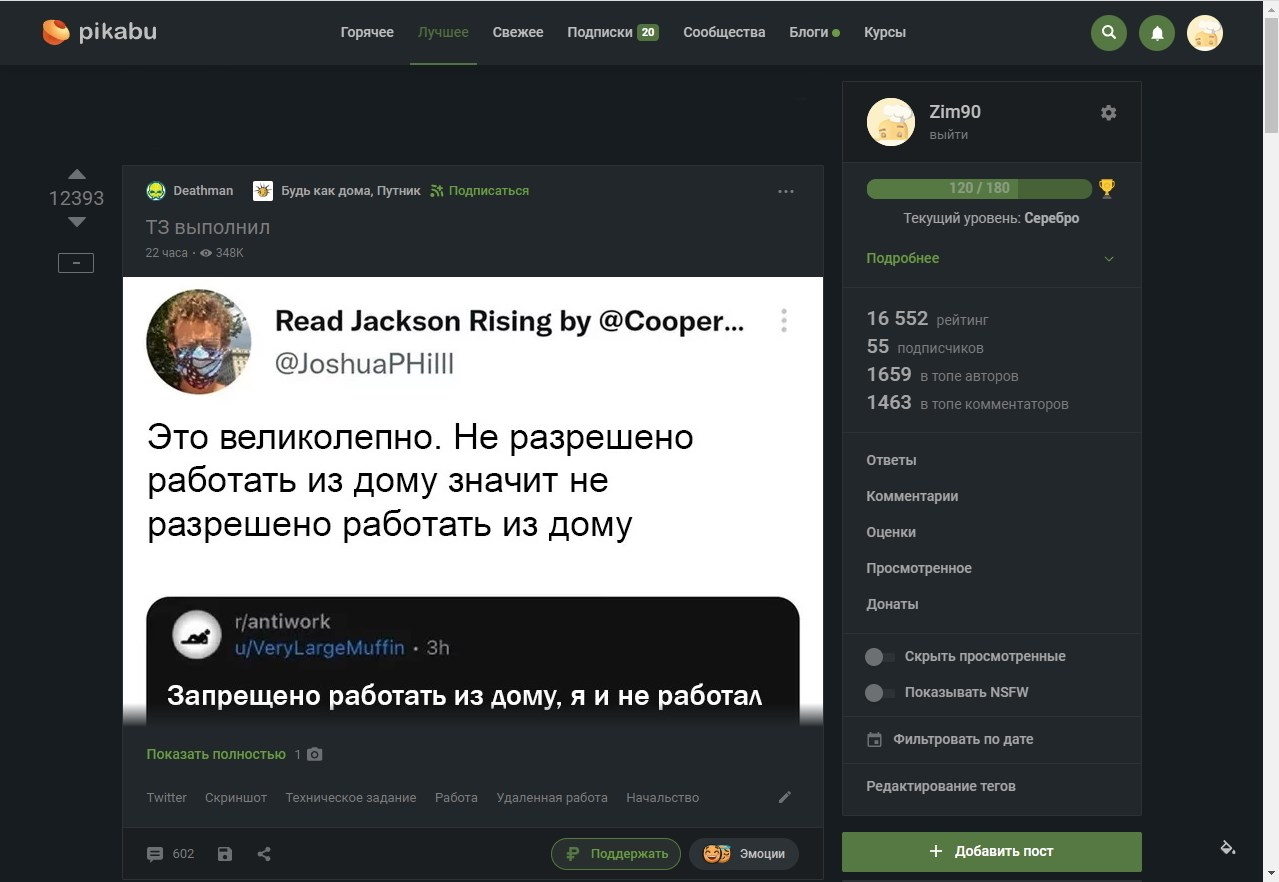Open tweet image three-dot menu
1279x882 pixels.
pyautogui.click(x=784, y=320)
